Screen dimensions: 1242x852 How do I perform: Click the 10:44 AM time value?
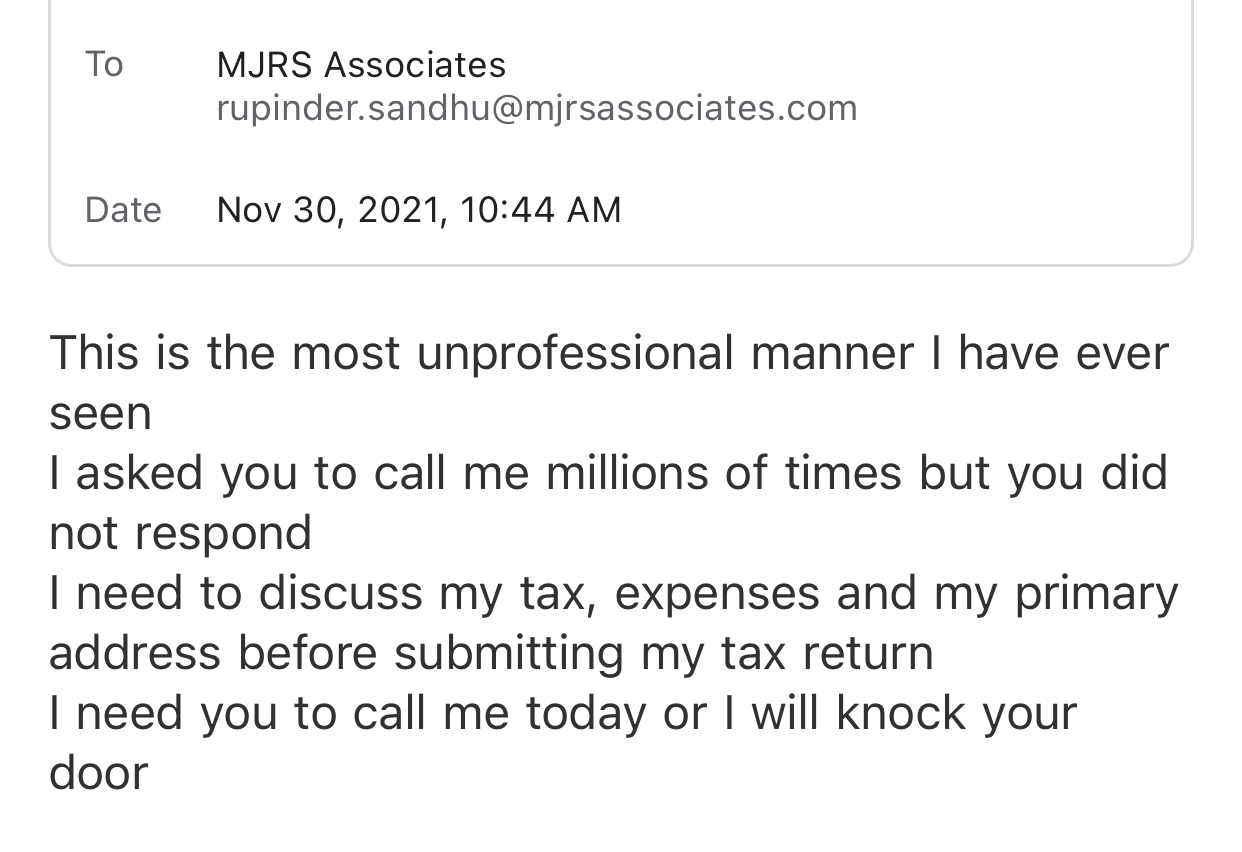(x=541, y=210)
